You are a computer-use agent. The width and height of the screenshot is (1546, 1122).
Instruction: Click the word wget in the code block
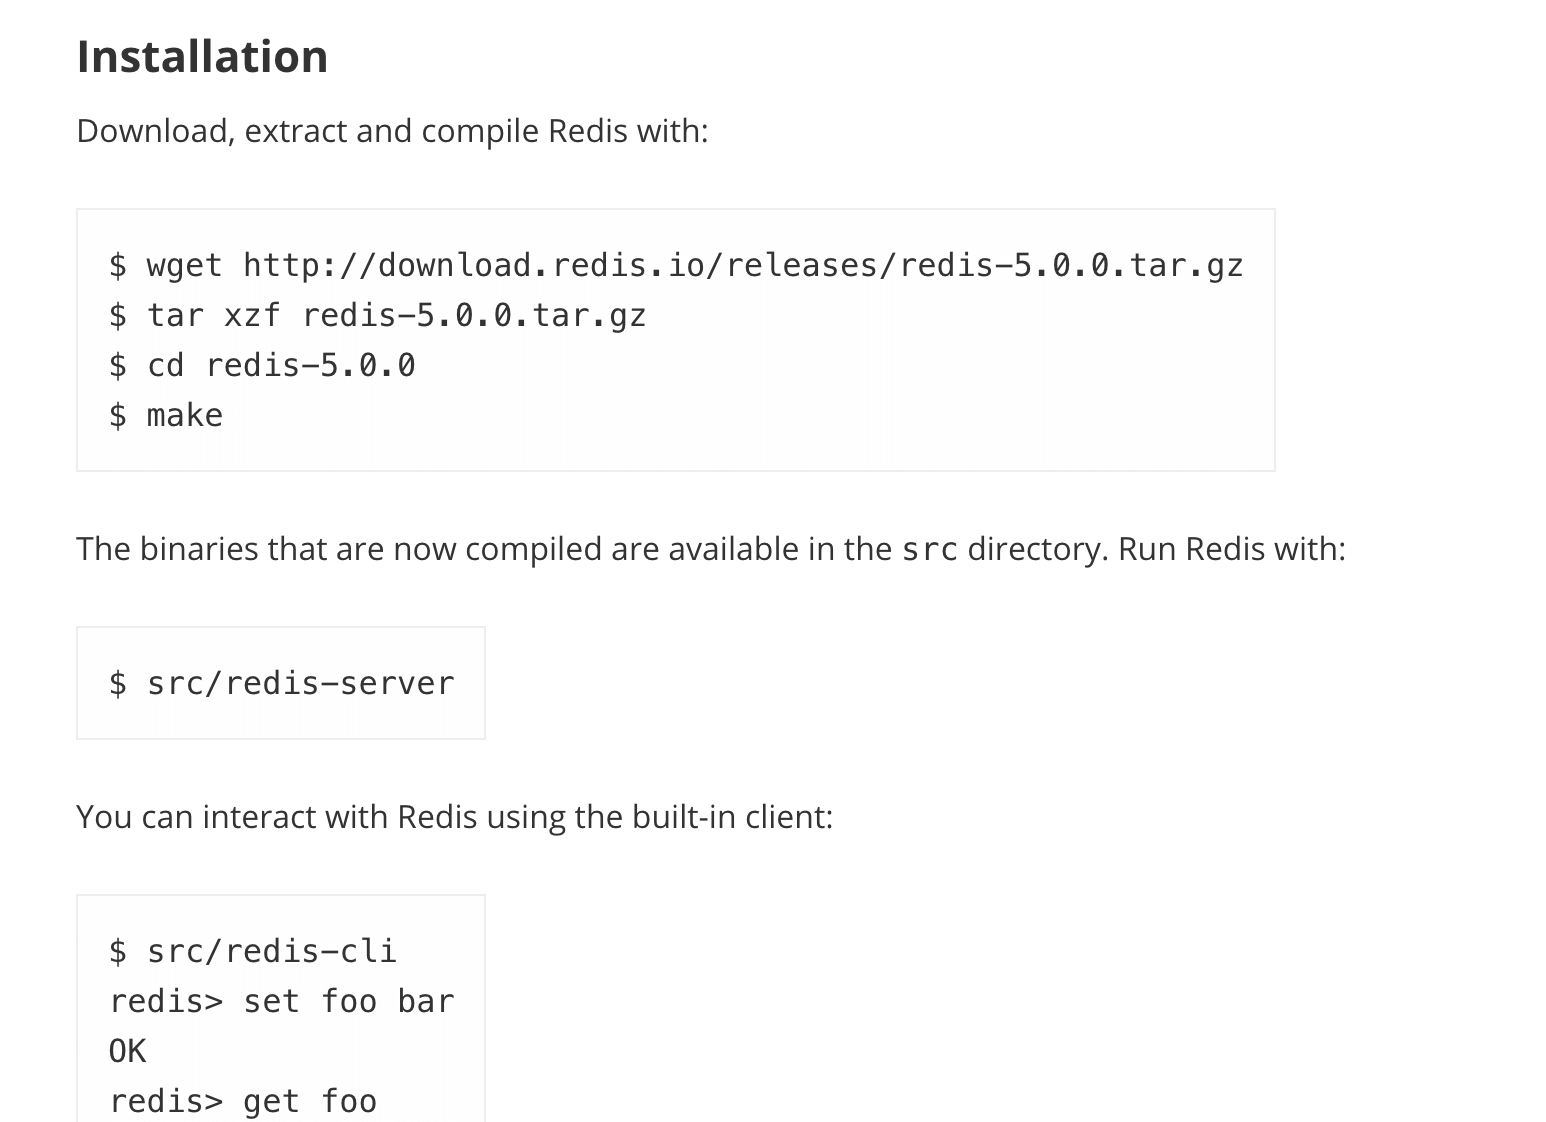click(184, 265)
